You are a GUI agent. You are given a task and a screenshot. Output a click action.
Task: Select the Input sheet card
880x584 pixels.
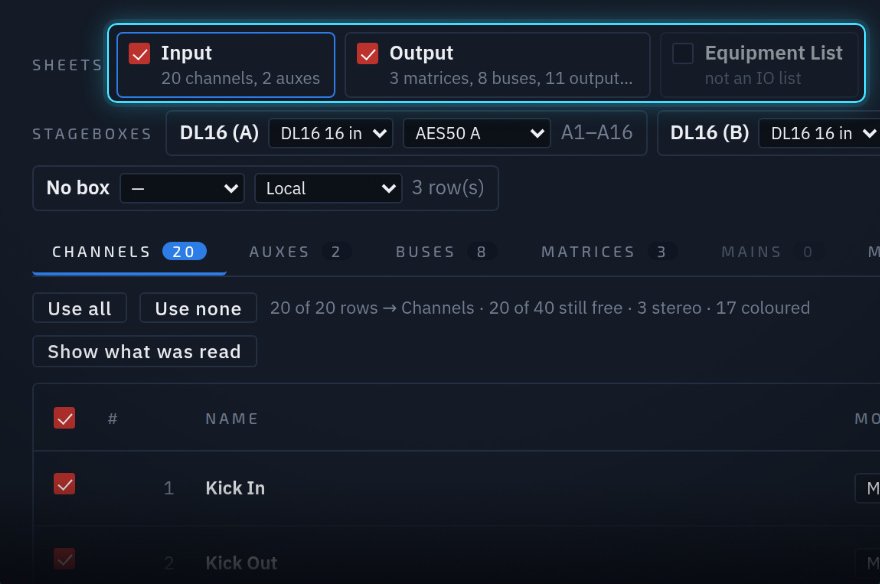click(x=226, y=65)
